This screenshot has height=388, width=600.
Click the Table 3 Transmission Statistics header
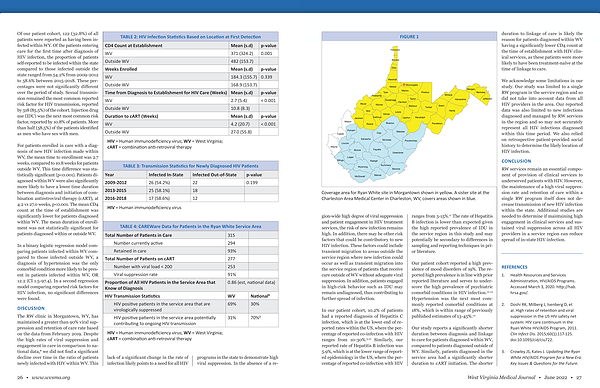tap(191, 166)
